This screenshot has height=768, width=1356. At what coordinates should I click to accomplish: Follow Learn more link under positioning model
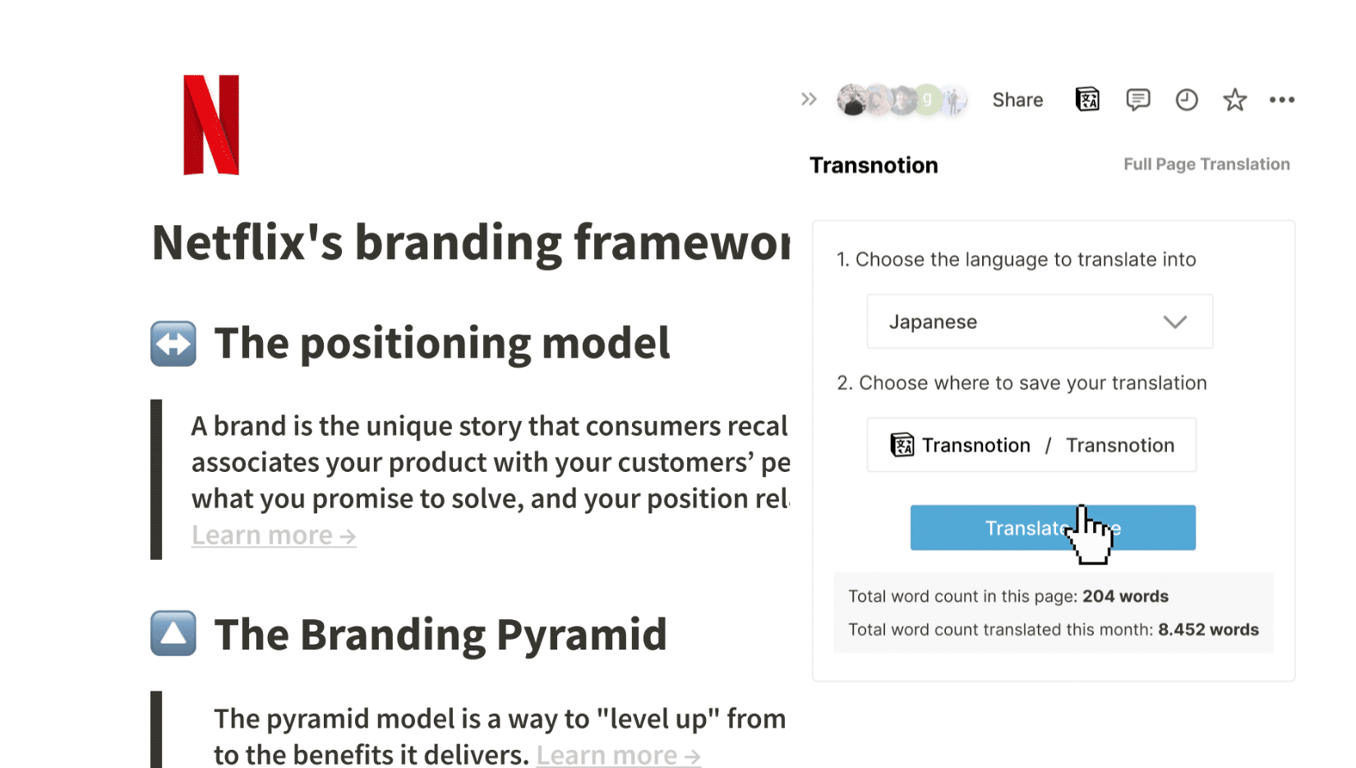point(273,535)
